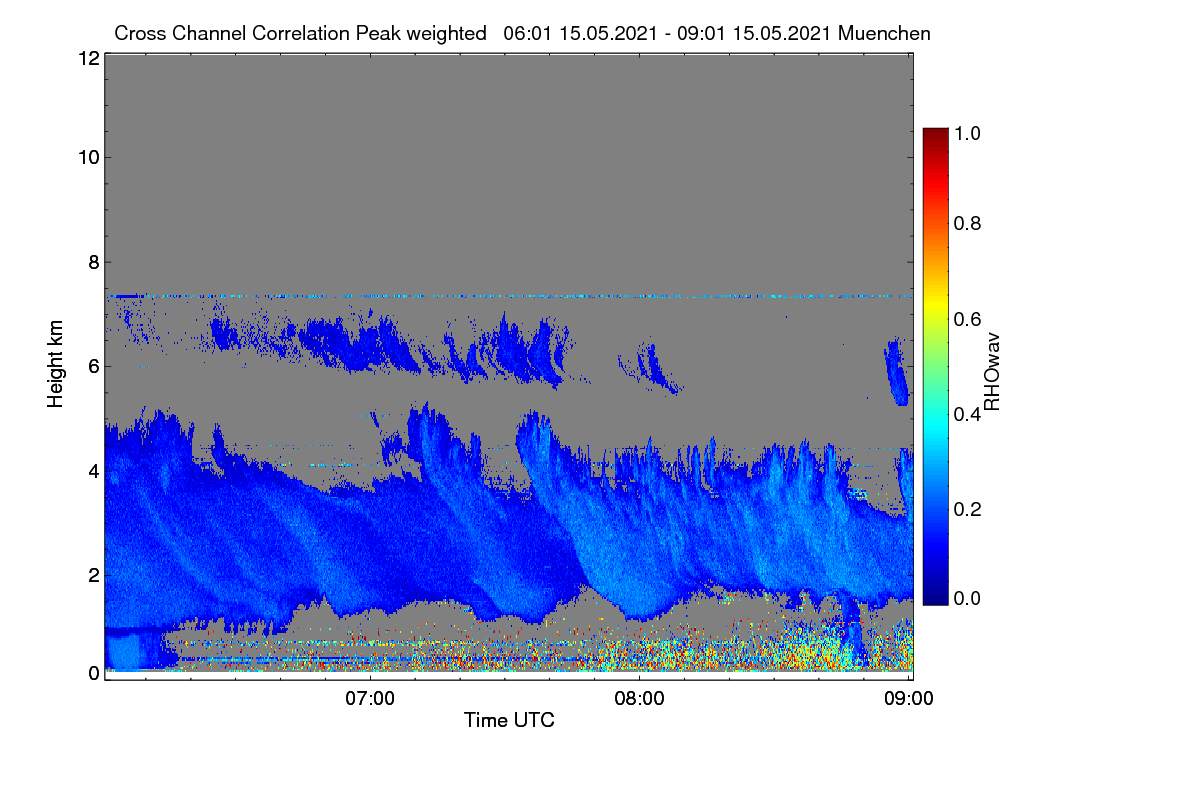Click the height axis label '2'
The height and width of the screenshot is (800, 1200).
pos(94,575)
